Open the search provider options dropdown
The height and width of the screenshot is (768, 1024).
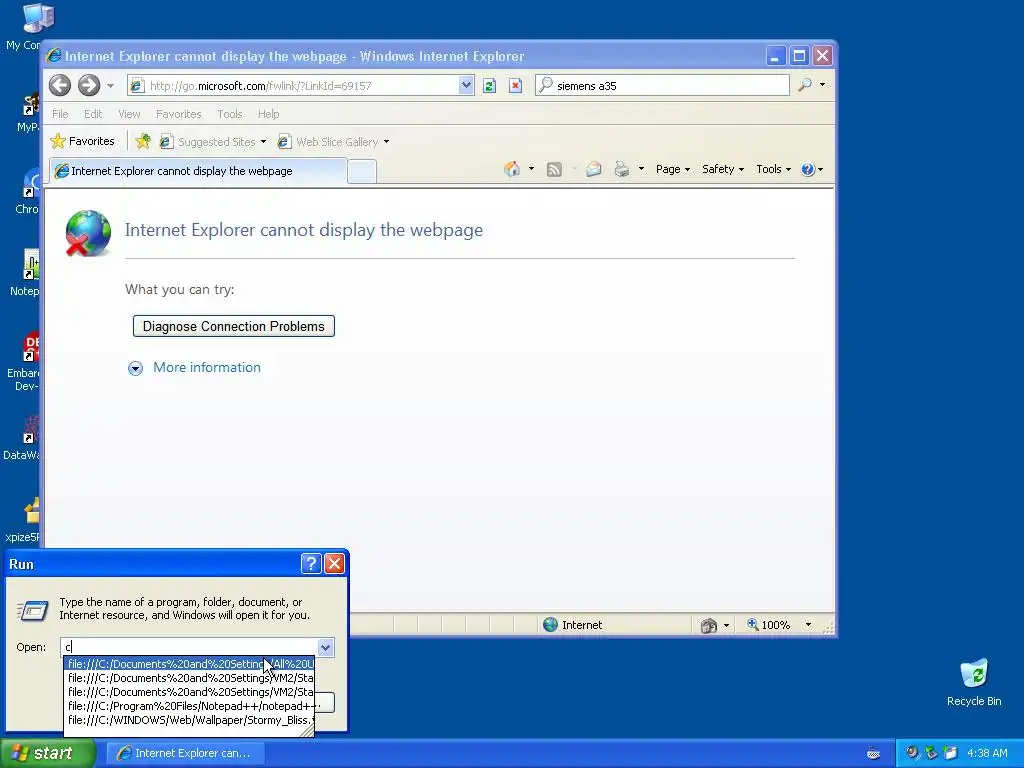[822, 85]
